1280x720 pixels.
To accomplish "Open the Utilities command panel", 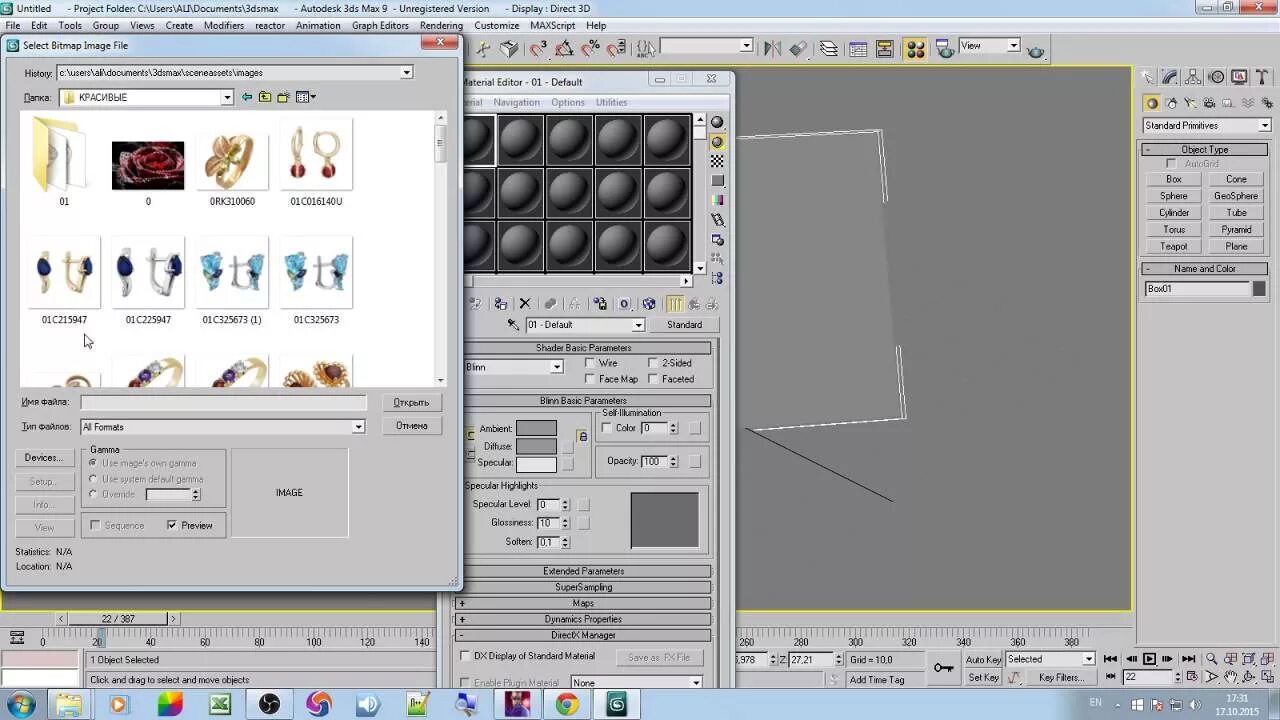I will pos(1263,77).
